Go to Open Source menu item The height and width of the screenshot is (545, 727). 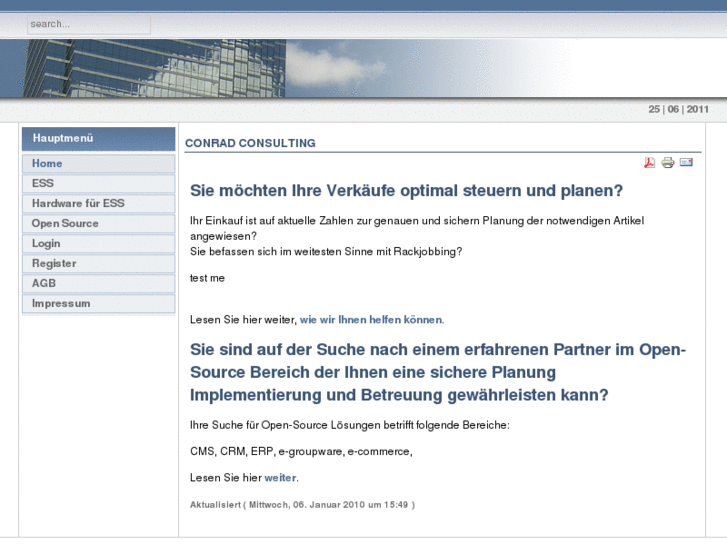point(98,224)
